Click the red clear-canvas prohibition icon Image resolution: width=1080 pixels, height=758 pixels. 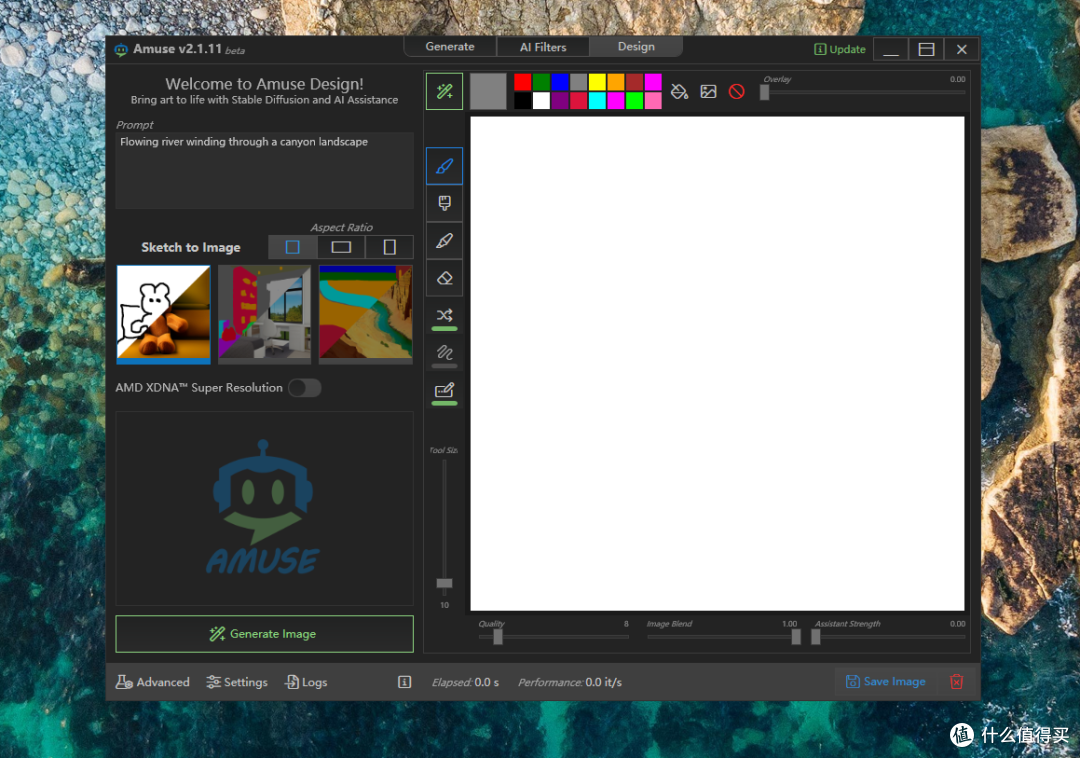click(x=737, y=91)
